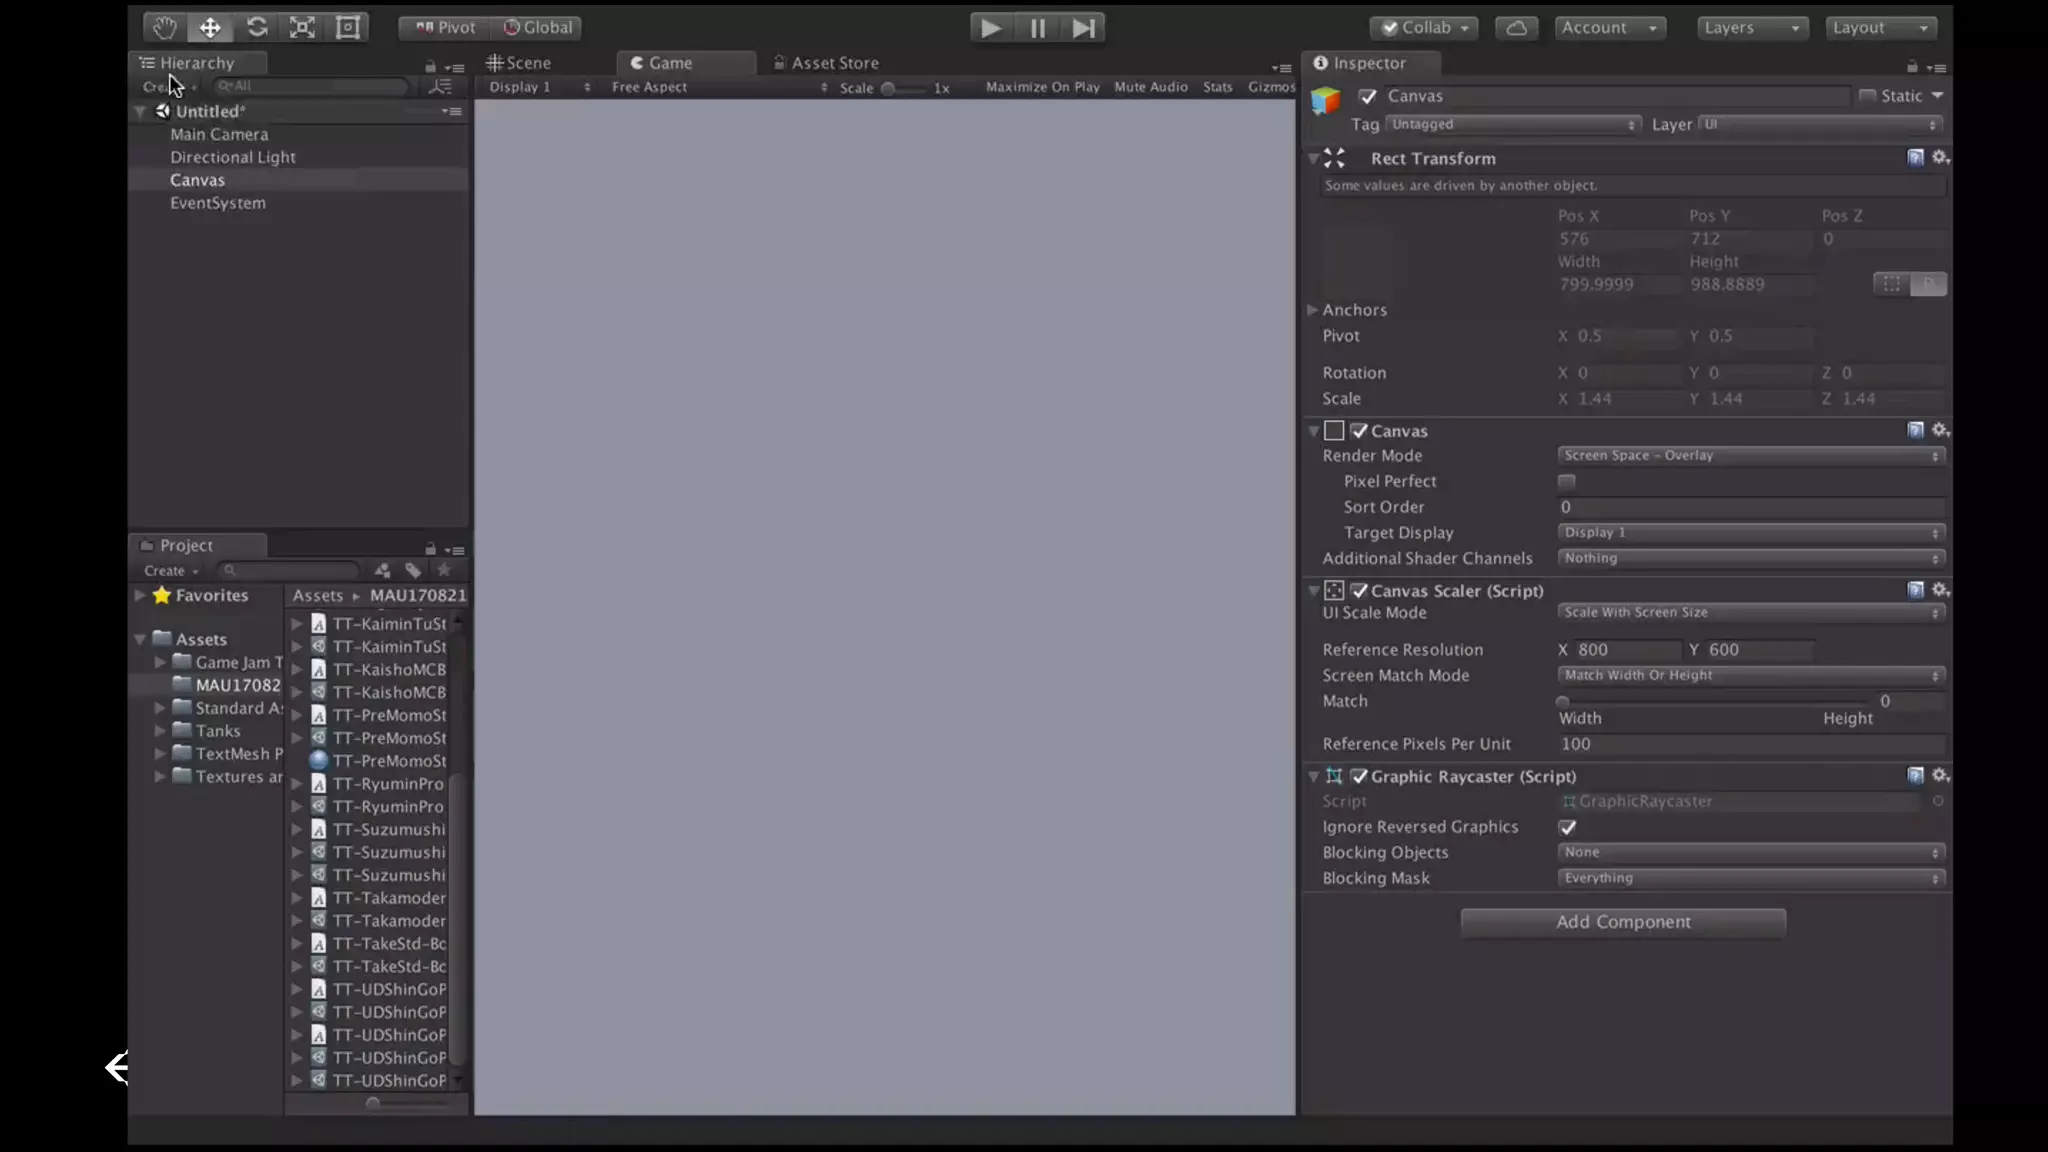Select the Rect Transform tool icon
The width and height of the screenshot is (2048, 1152).
(348, 28)
